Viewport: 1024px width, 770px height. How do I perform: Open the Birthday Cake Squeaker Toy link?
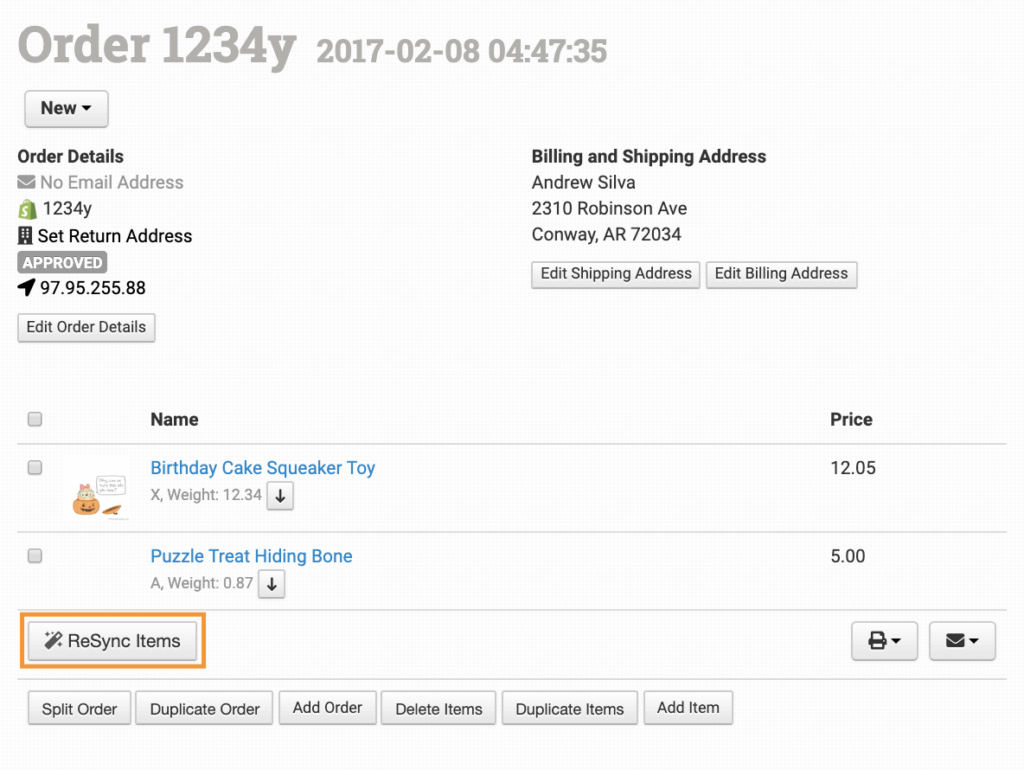[x=263, y=468]
